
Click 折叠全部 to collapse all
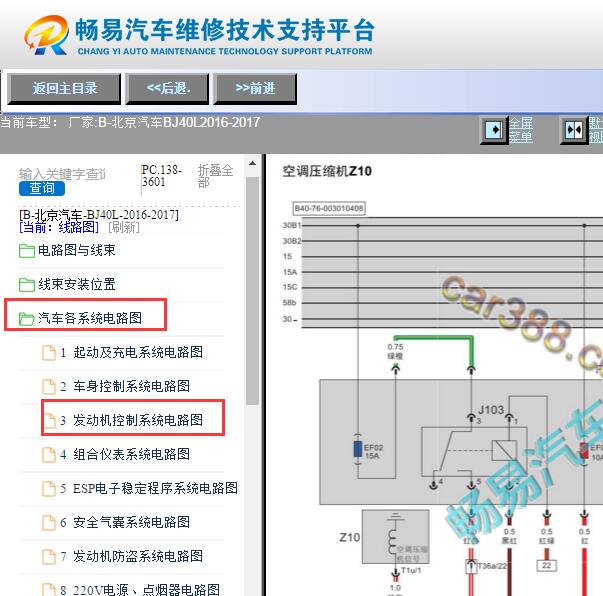[215, 176]
